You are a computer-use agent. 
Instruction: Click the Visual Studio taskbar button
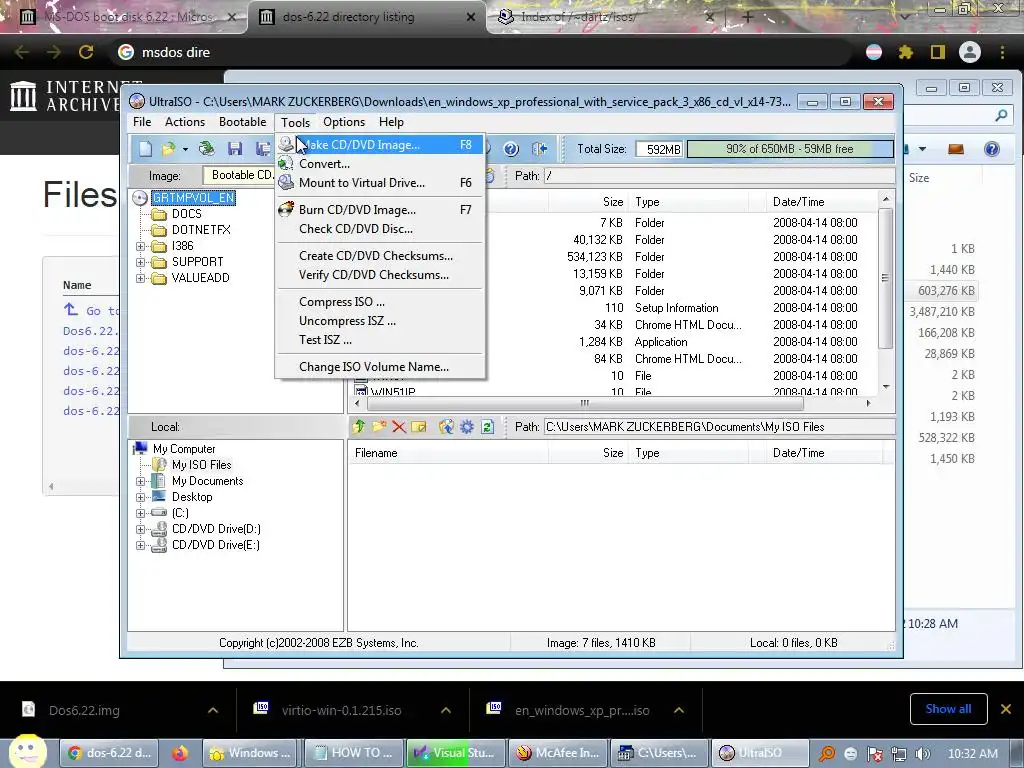point(455,753)
